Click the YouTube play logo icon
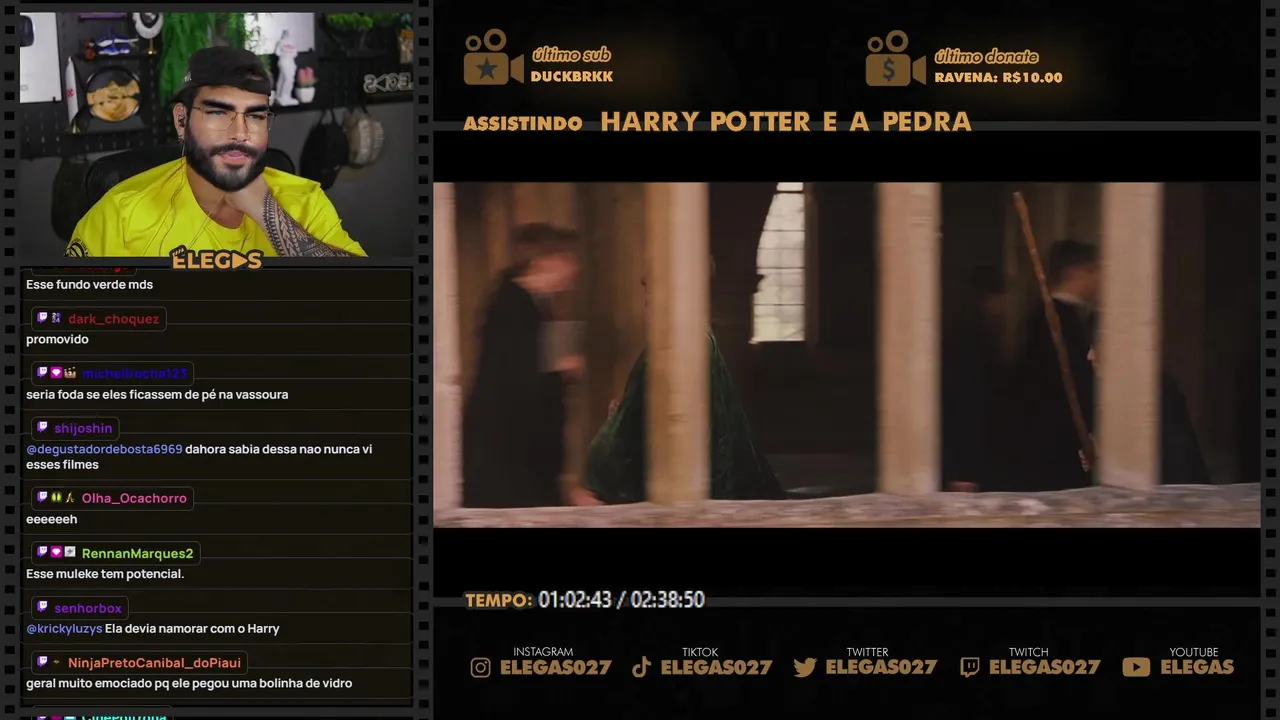This screenshot has width=1280, height=720. pos(1136,667)
